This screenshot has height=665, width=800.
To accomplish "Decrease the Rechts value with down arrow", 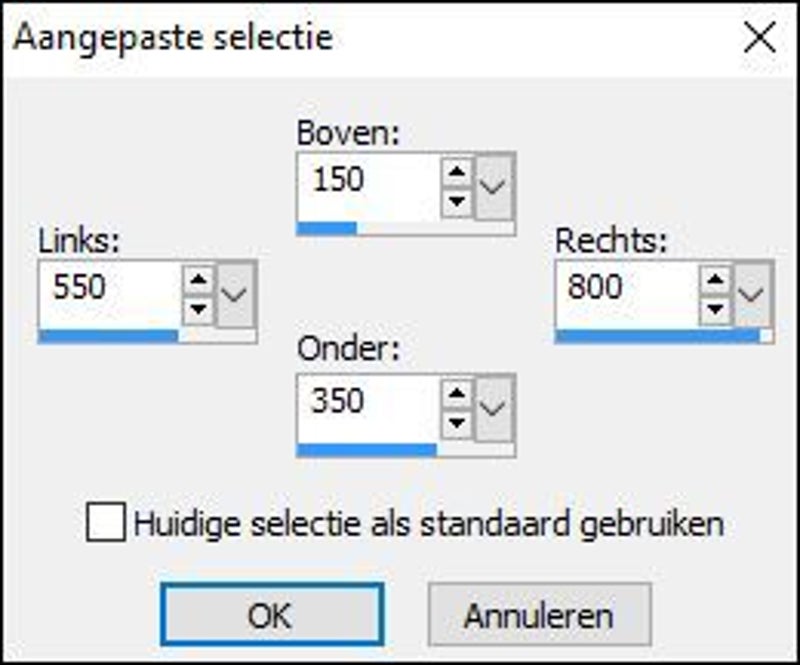I will (715, 308).
